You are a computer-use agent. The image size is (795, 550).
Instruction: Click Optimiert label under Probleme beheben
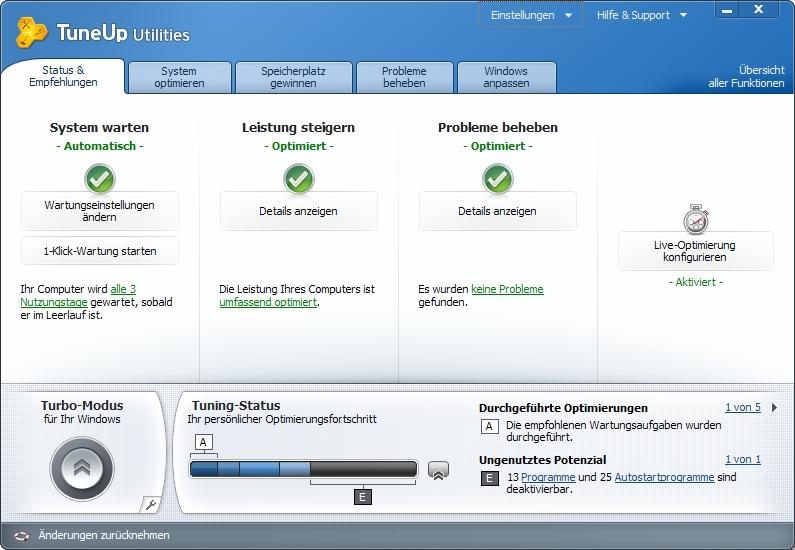[497, 146]
